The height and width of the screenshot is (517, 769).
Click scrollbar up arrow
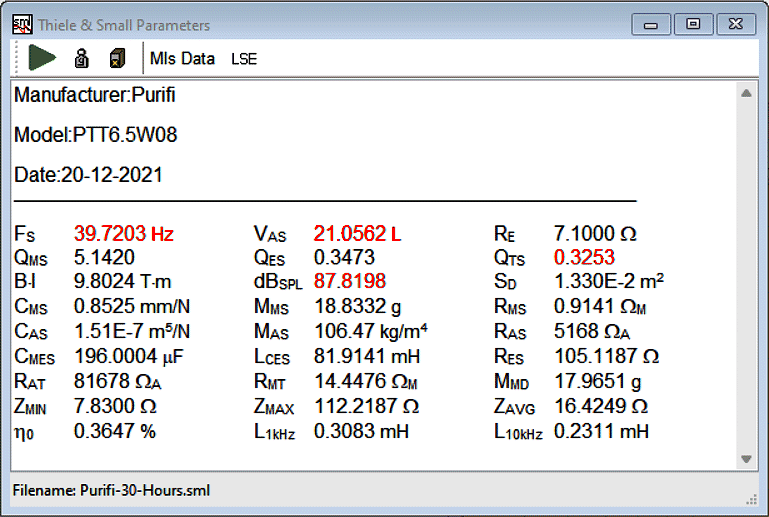click(746, 93)
